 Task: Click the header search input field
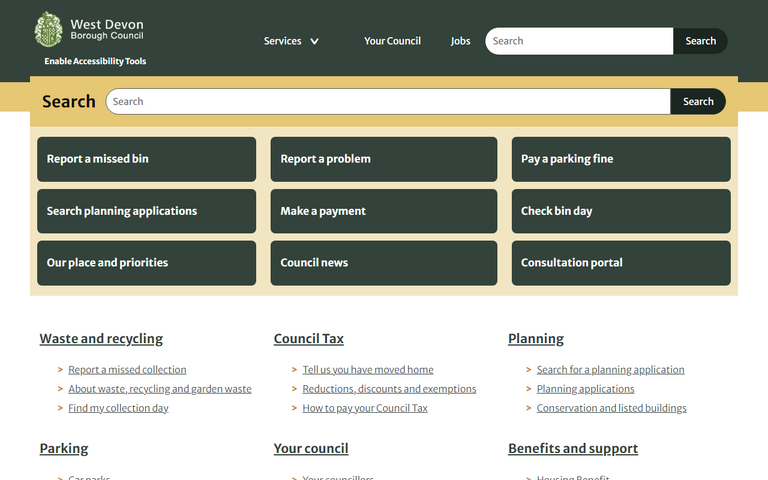579,41
